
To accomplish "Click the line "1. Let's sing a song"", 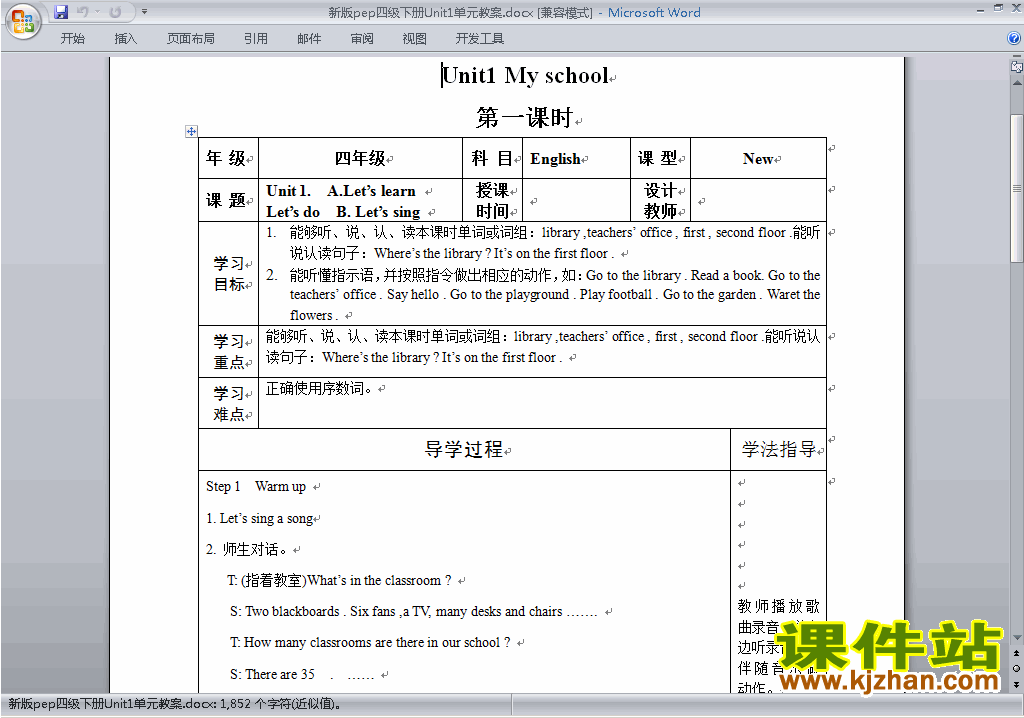I will (x=260, y=518).
